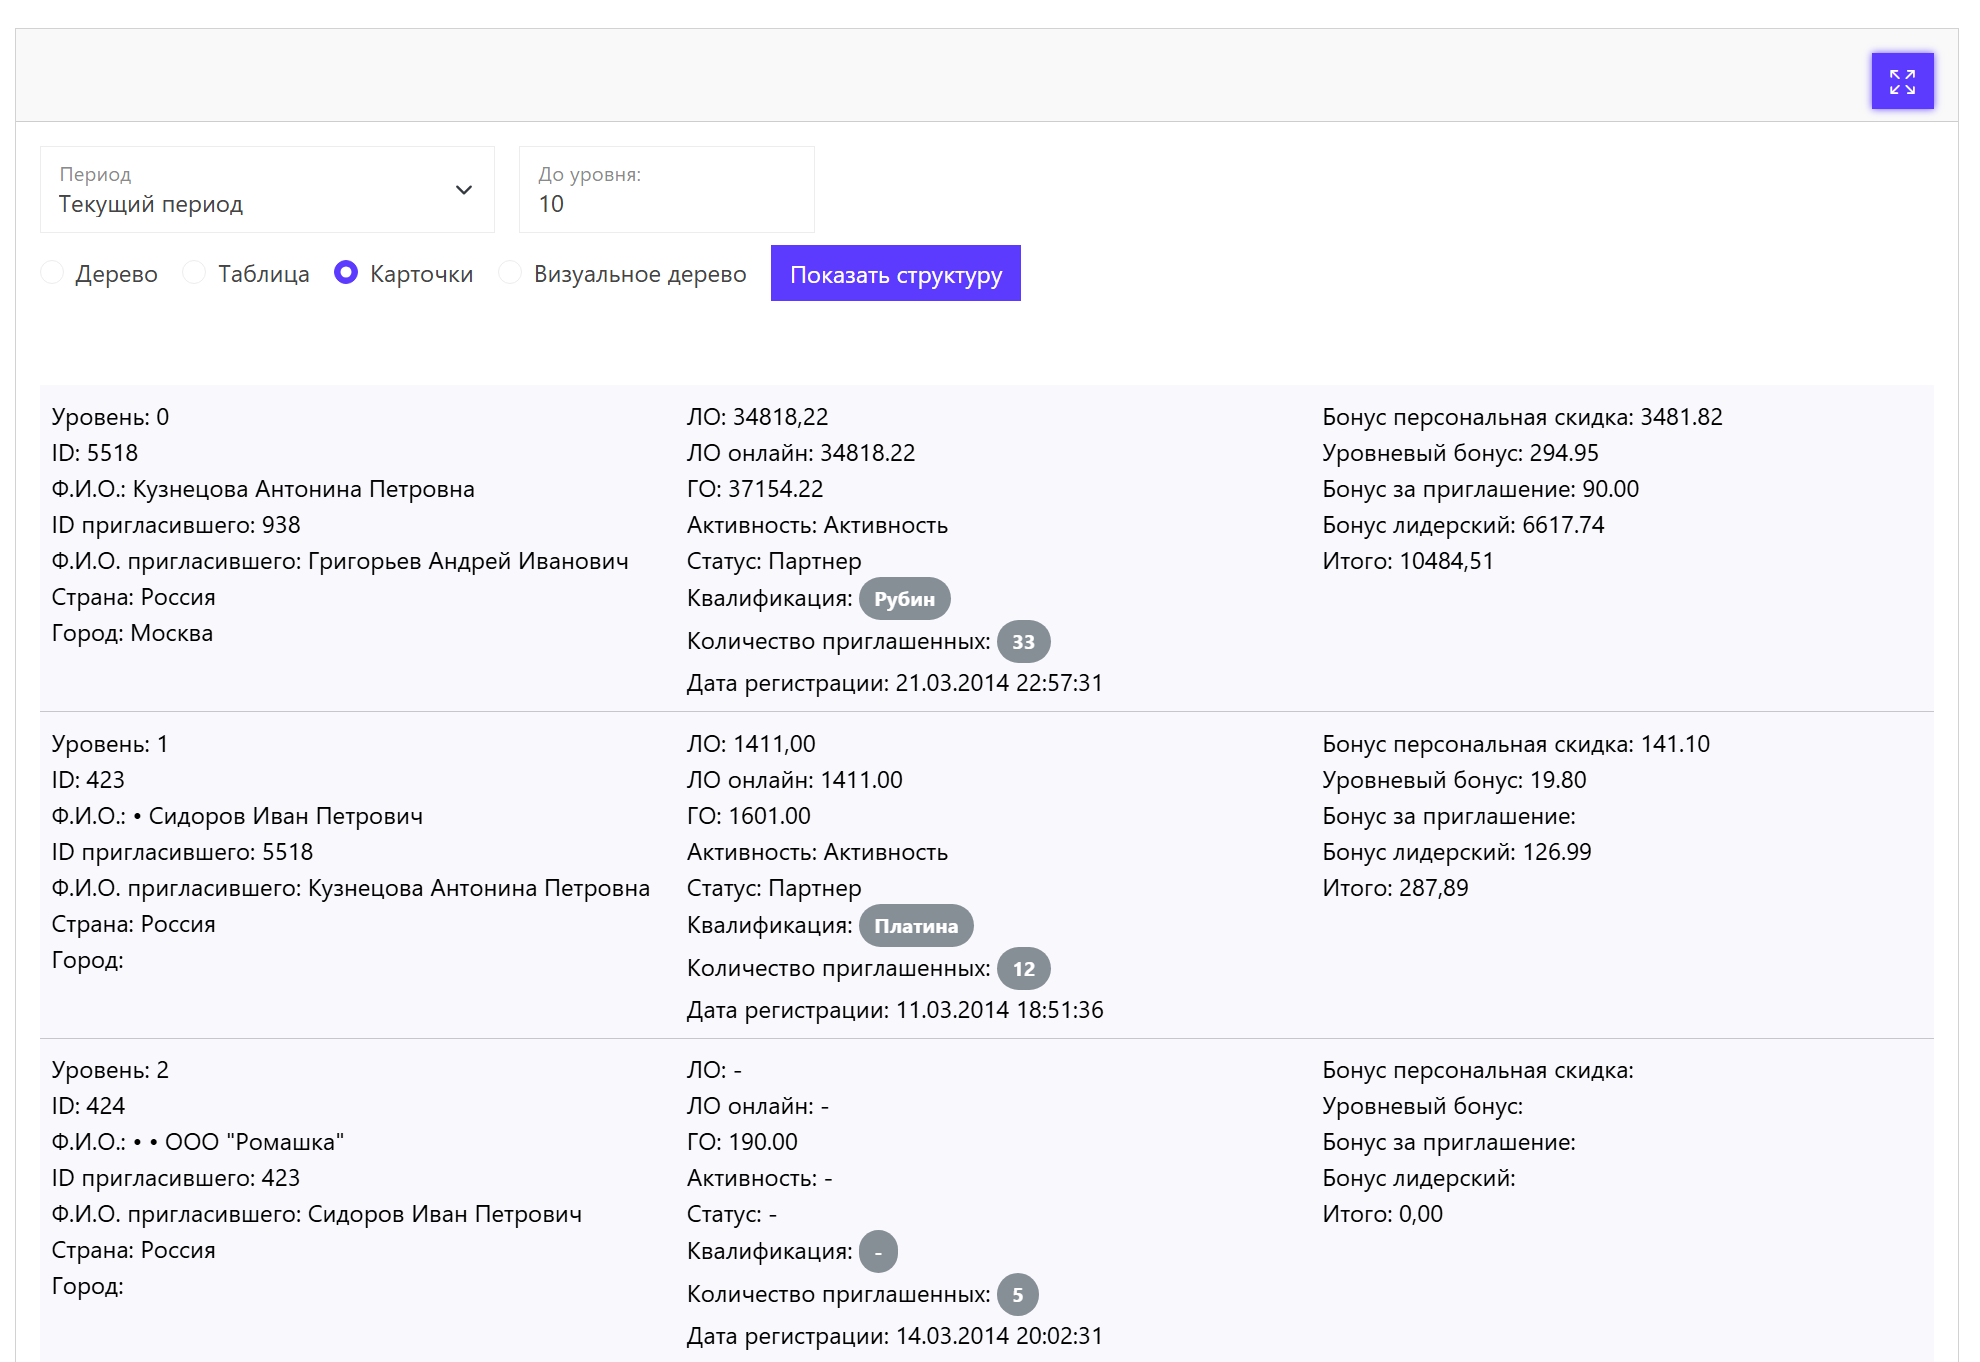
Task: Select the Дерево radio button
Action: 53,273
